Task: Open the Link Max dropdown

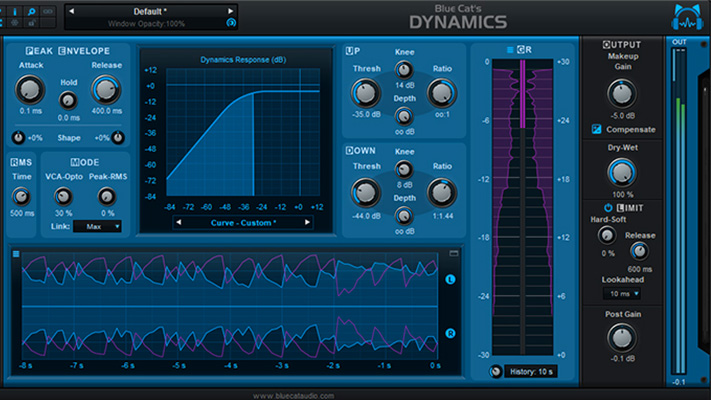Action: pyautogui.click(x=96, y=227)
